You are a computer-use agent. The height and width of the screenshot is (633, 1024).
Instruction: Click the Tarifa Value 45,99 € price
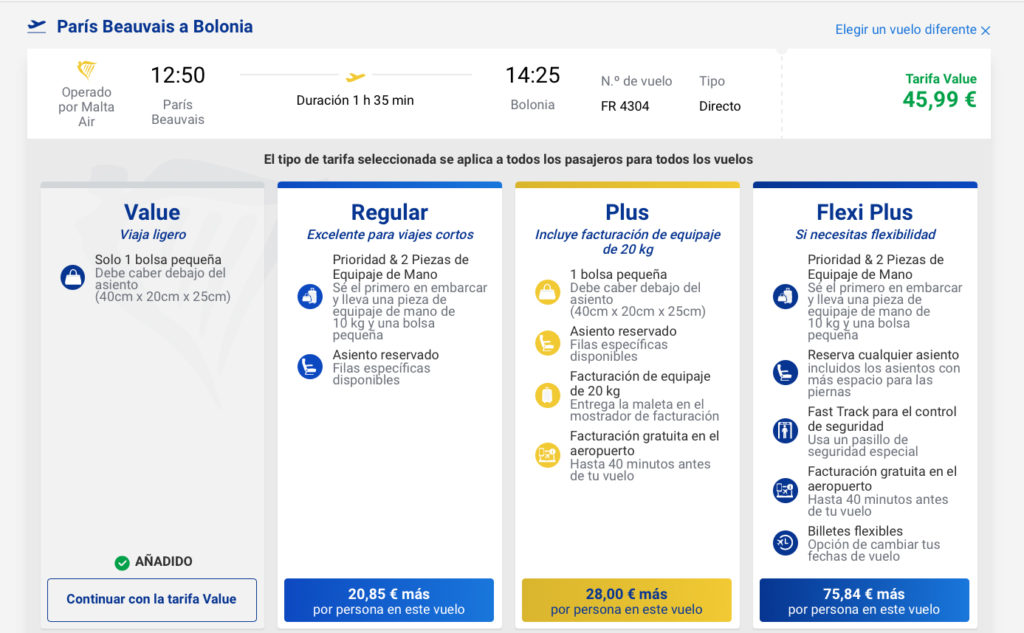point(939,99)
